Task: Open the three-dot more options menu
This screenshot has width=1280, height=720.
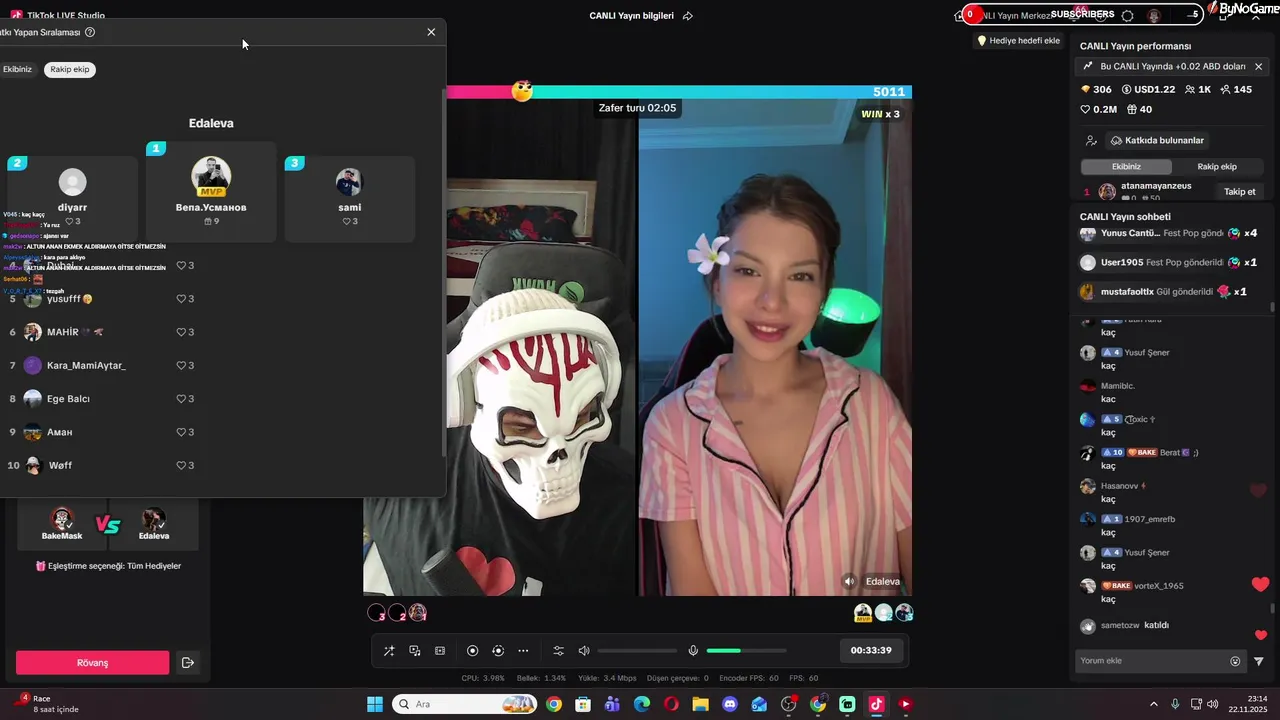Action: pyautogui.click(x=523, y=651)
